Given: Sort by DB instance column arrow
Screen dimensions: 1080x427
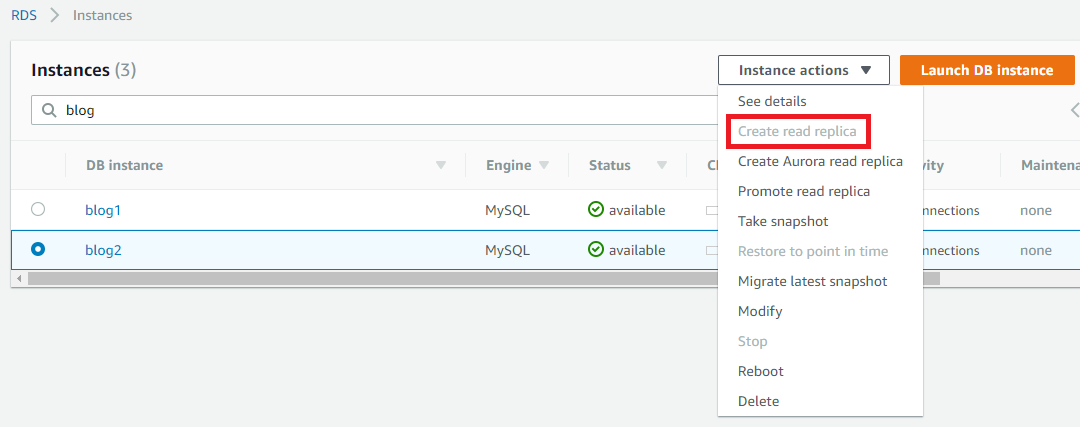Looking at the screenshot, I should [x=441, y=165].
